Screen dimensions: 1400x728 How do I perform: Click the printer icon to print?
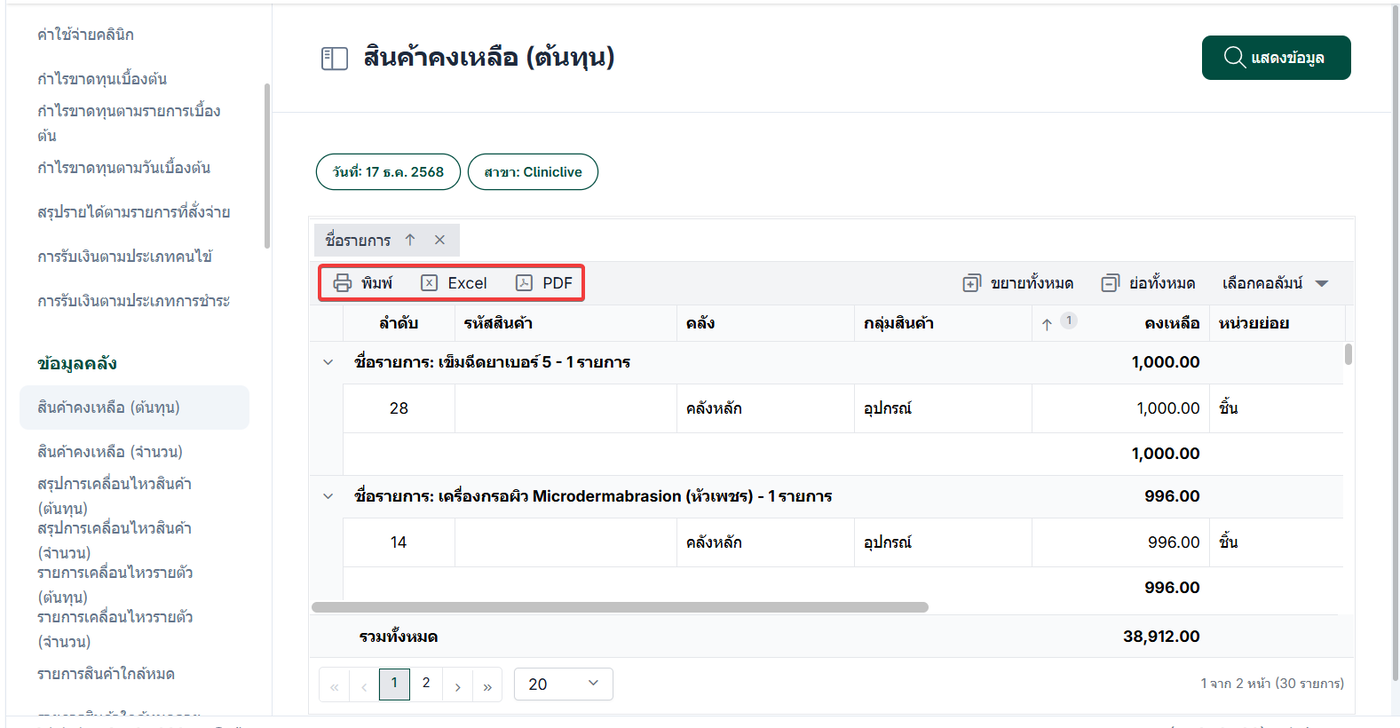click(342, 283)
